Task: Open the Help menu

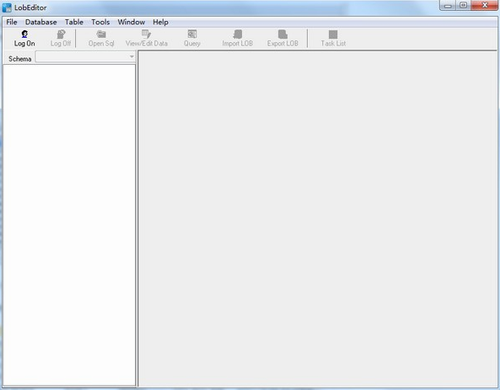Action: 160,22
